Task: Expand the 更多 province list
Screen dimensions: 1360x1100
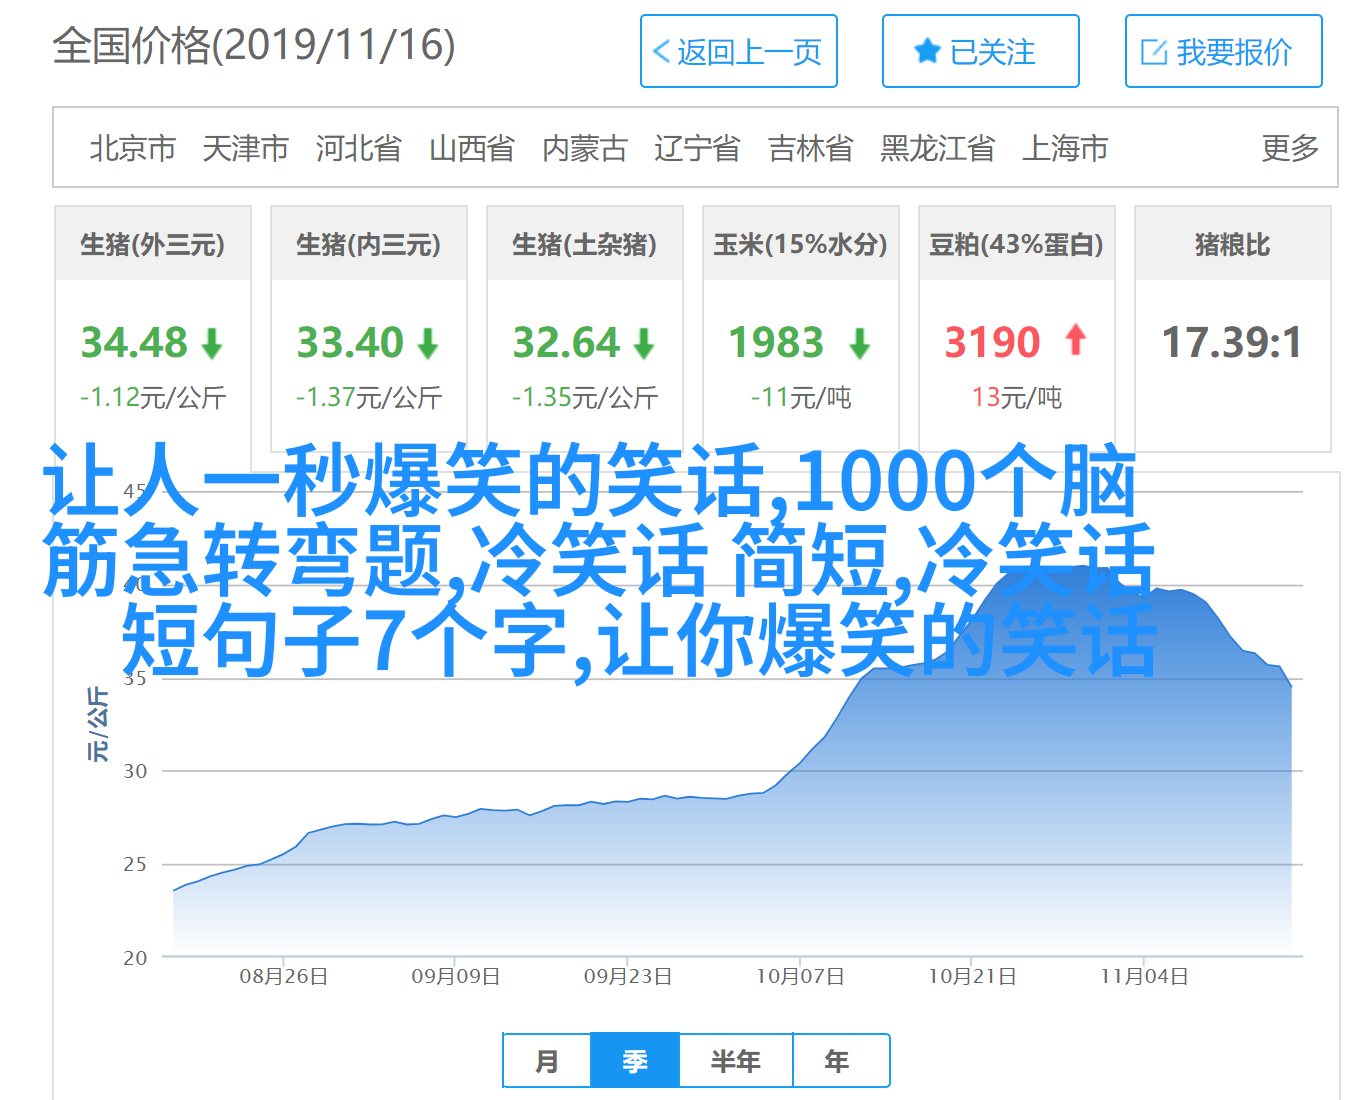Action: click(x=1289, y=148)
